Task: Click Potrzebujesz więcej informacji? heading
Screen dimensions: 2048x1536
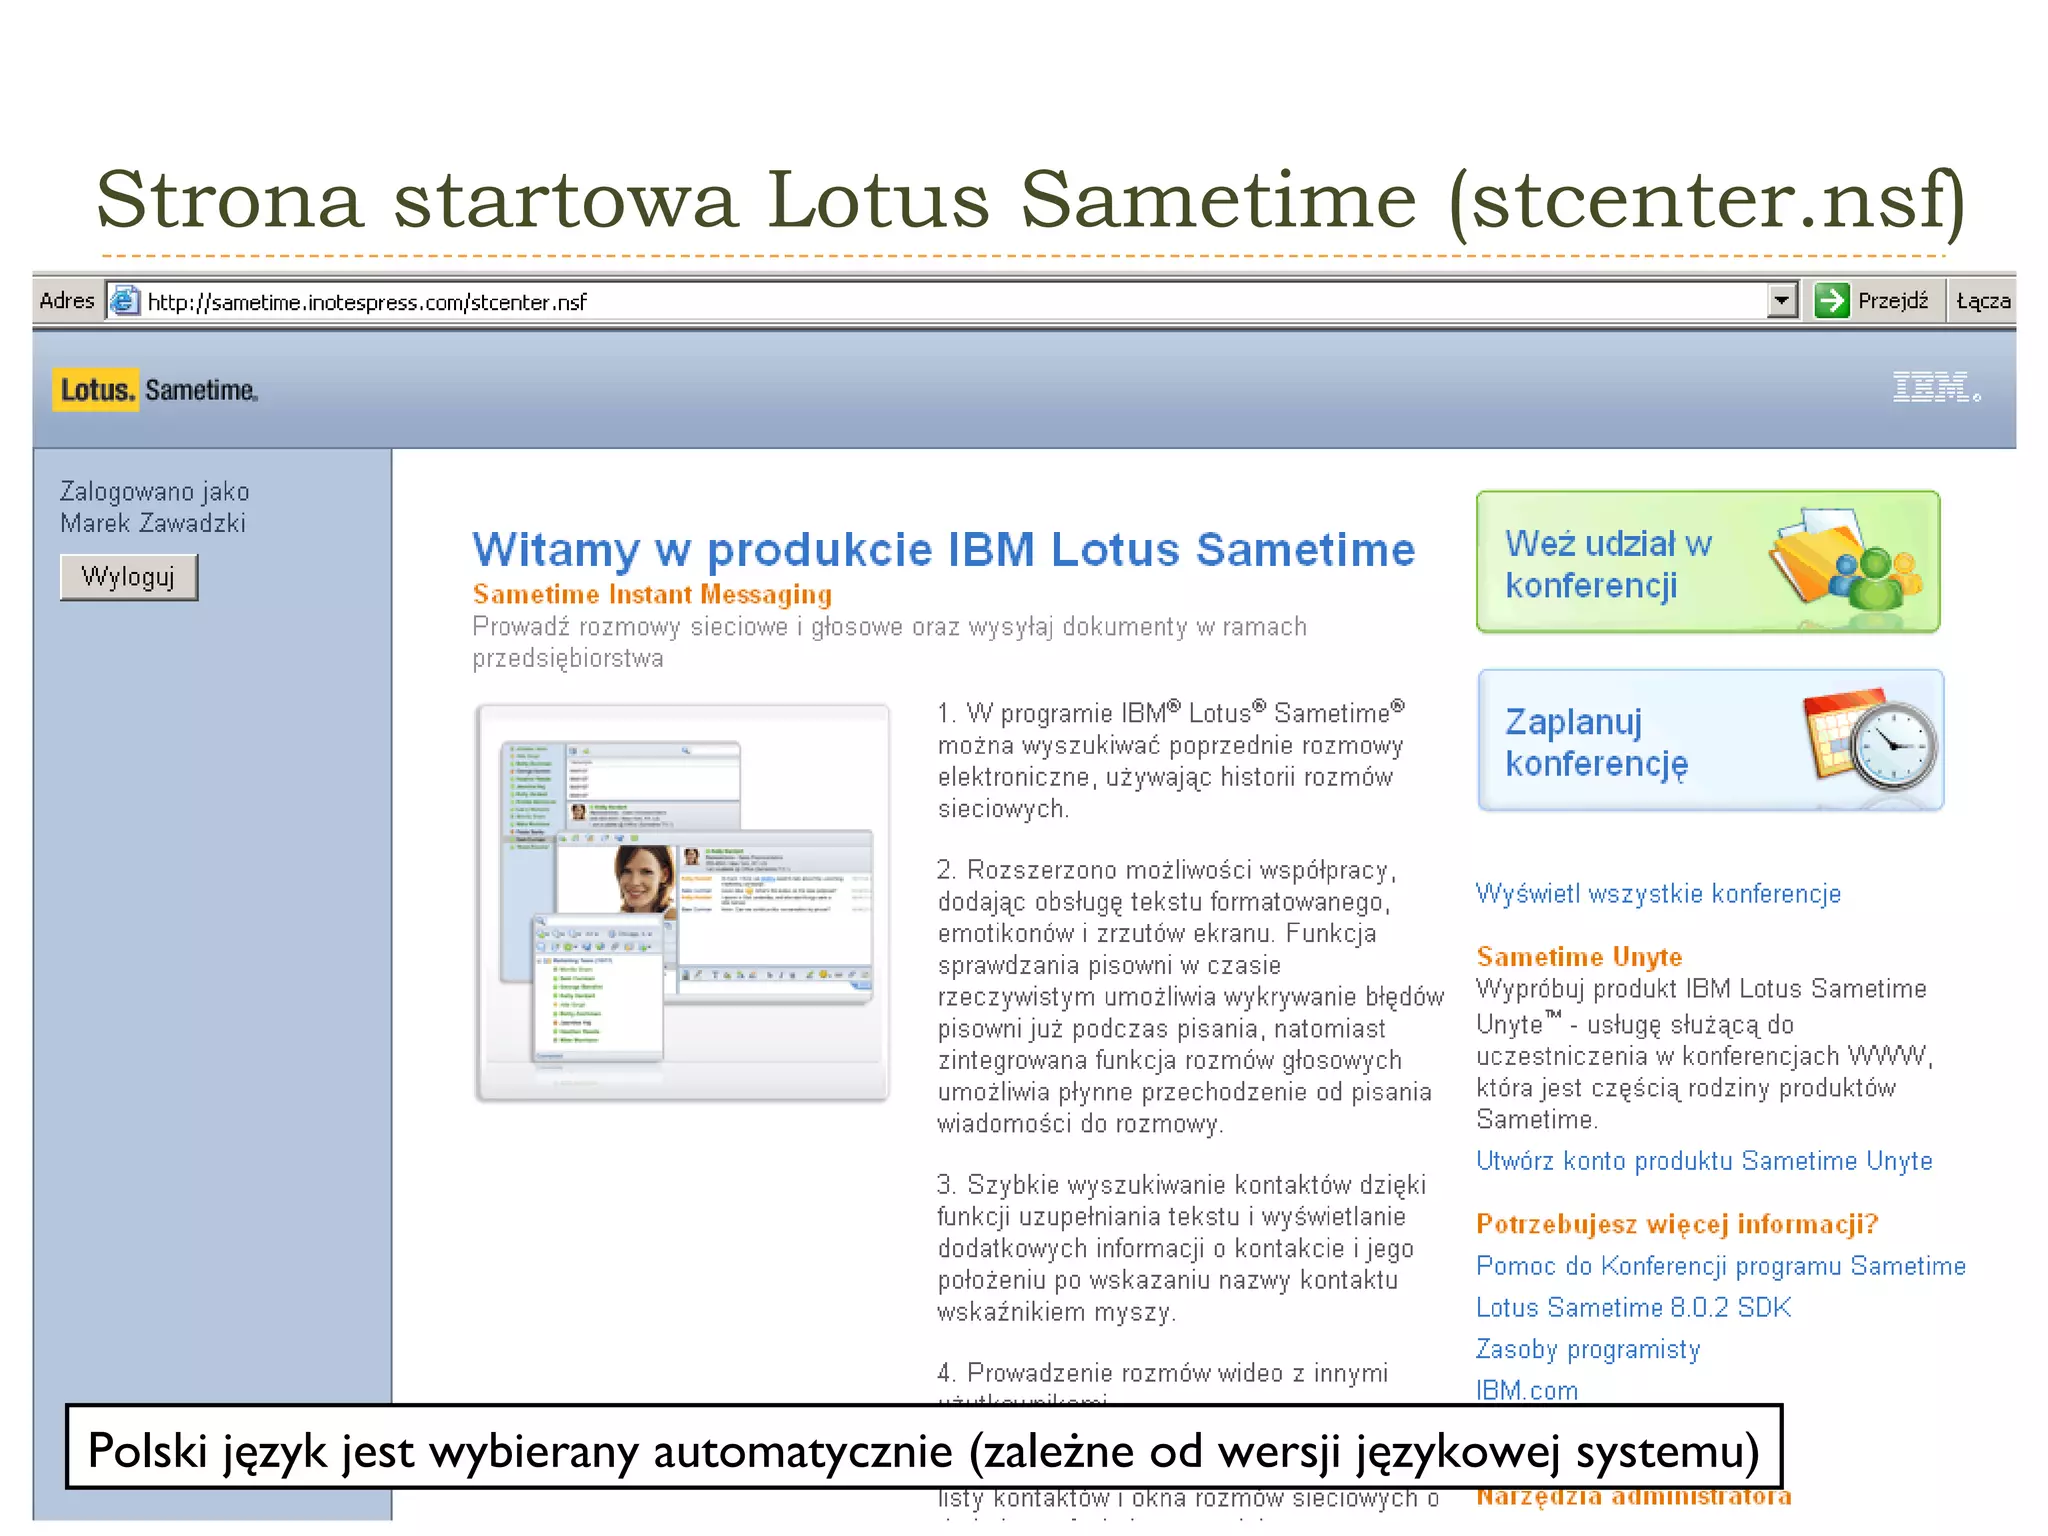Action: coord(1677,1224)
